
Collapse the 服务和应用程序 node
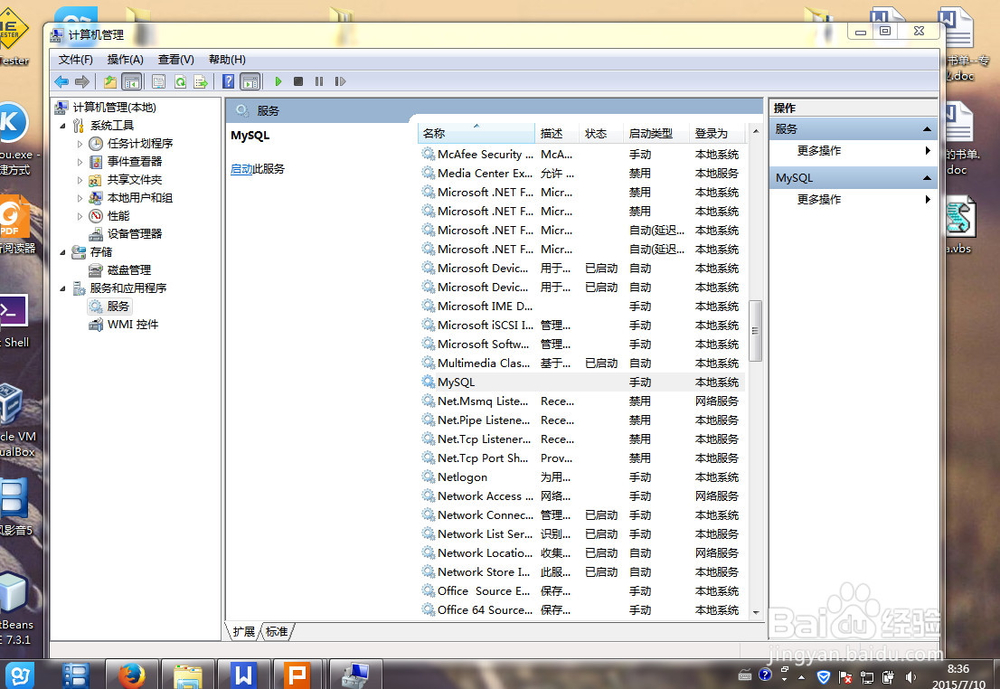pos(62,288)
